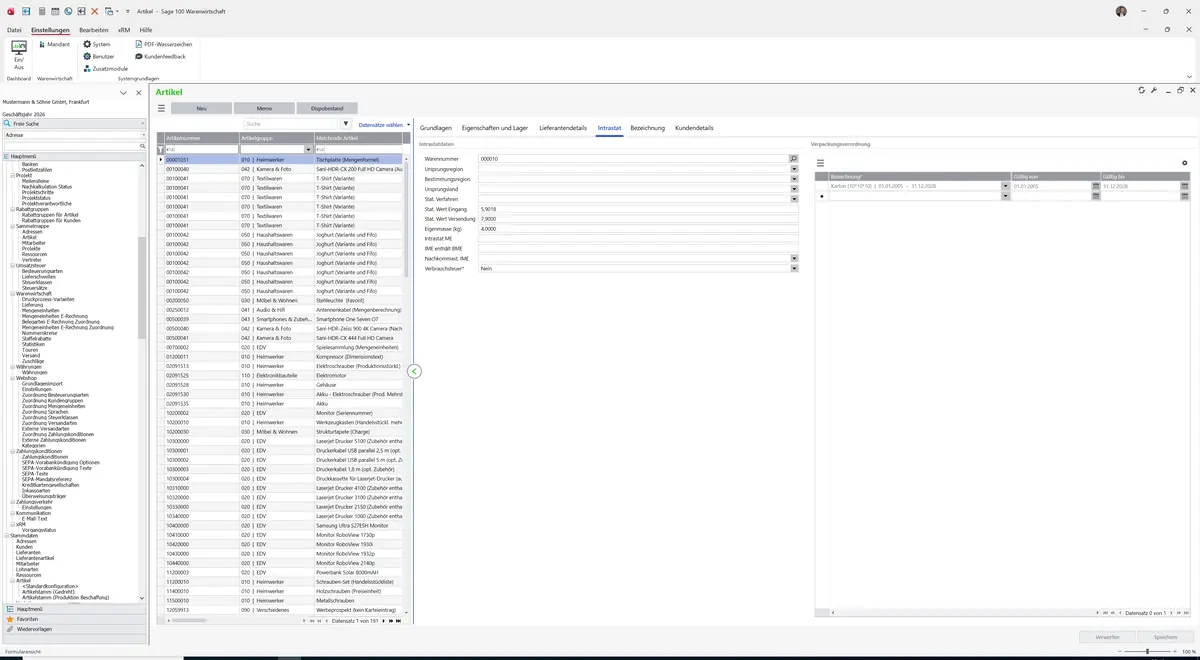
Task: Open the Wiedervorlagen panel
Action: click(75, 629)
